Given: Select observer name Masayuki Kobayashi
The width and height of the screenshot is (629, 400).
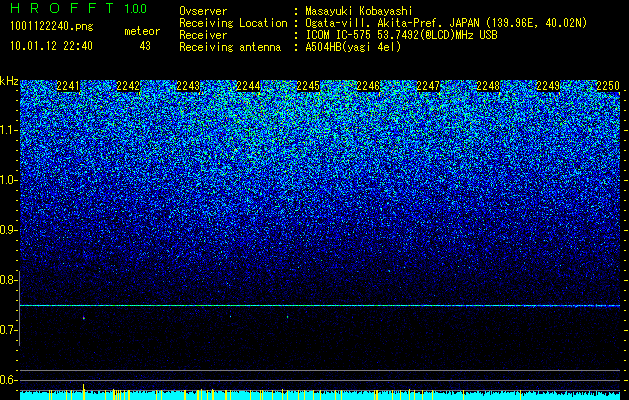Looking at the screenshot, I should pyautogui.click(x=359, y=11).
